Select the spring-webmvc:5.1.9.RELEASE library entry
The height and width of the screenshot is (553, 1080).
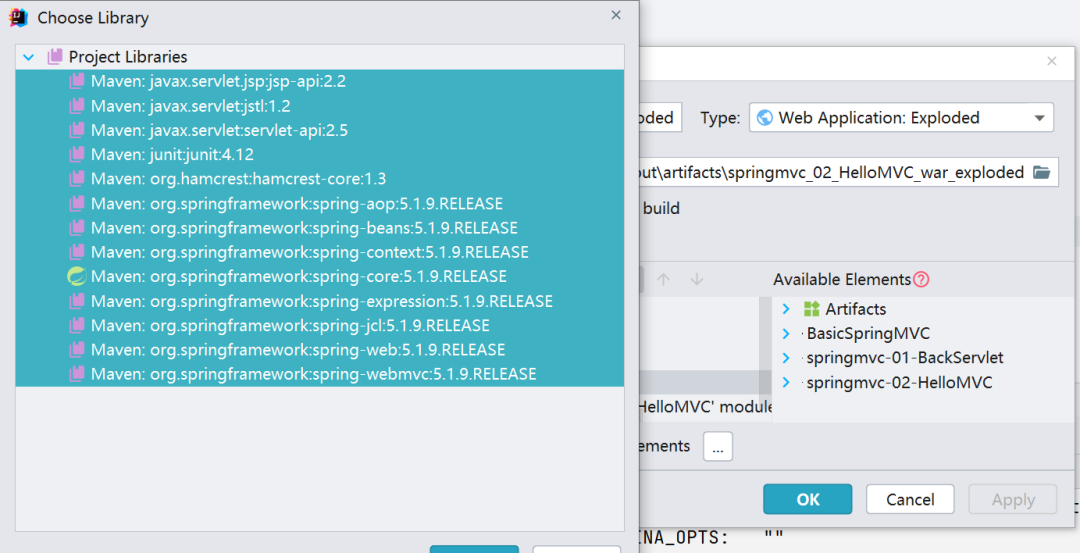[320, 374]
